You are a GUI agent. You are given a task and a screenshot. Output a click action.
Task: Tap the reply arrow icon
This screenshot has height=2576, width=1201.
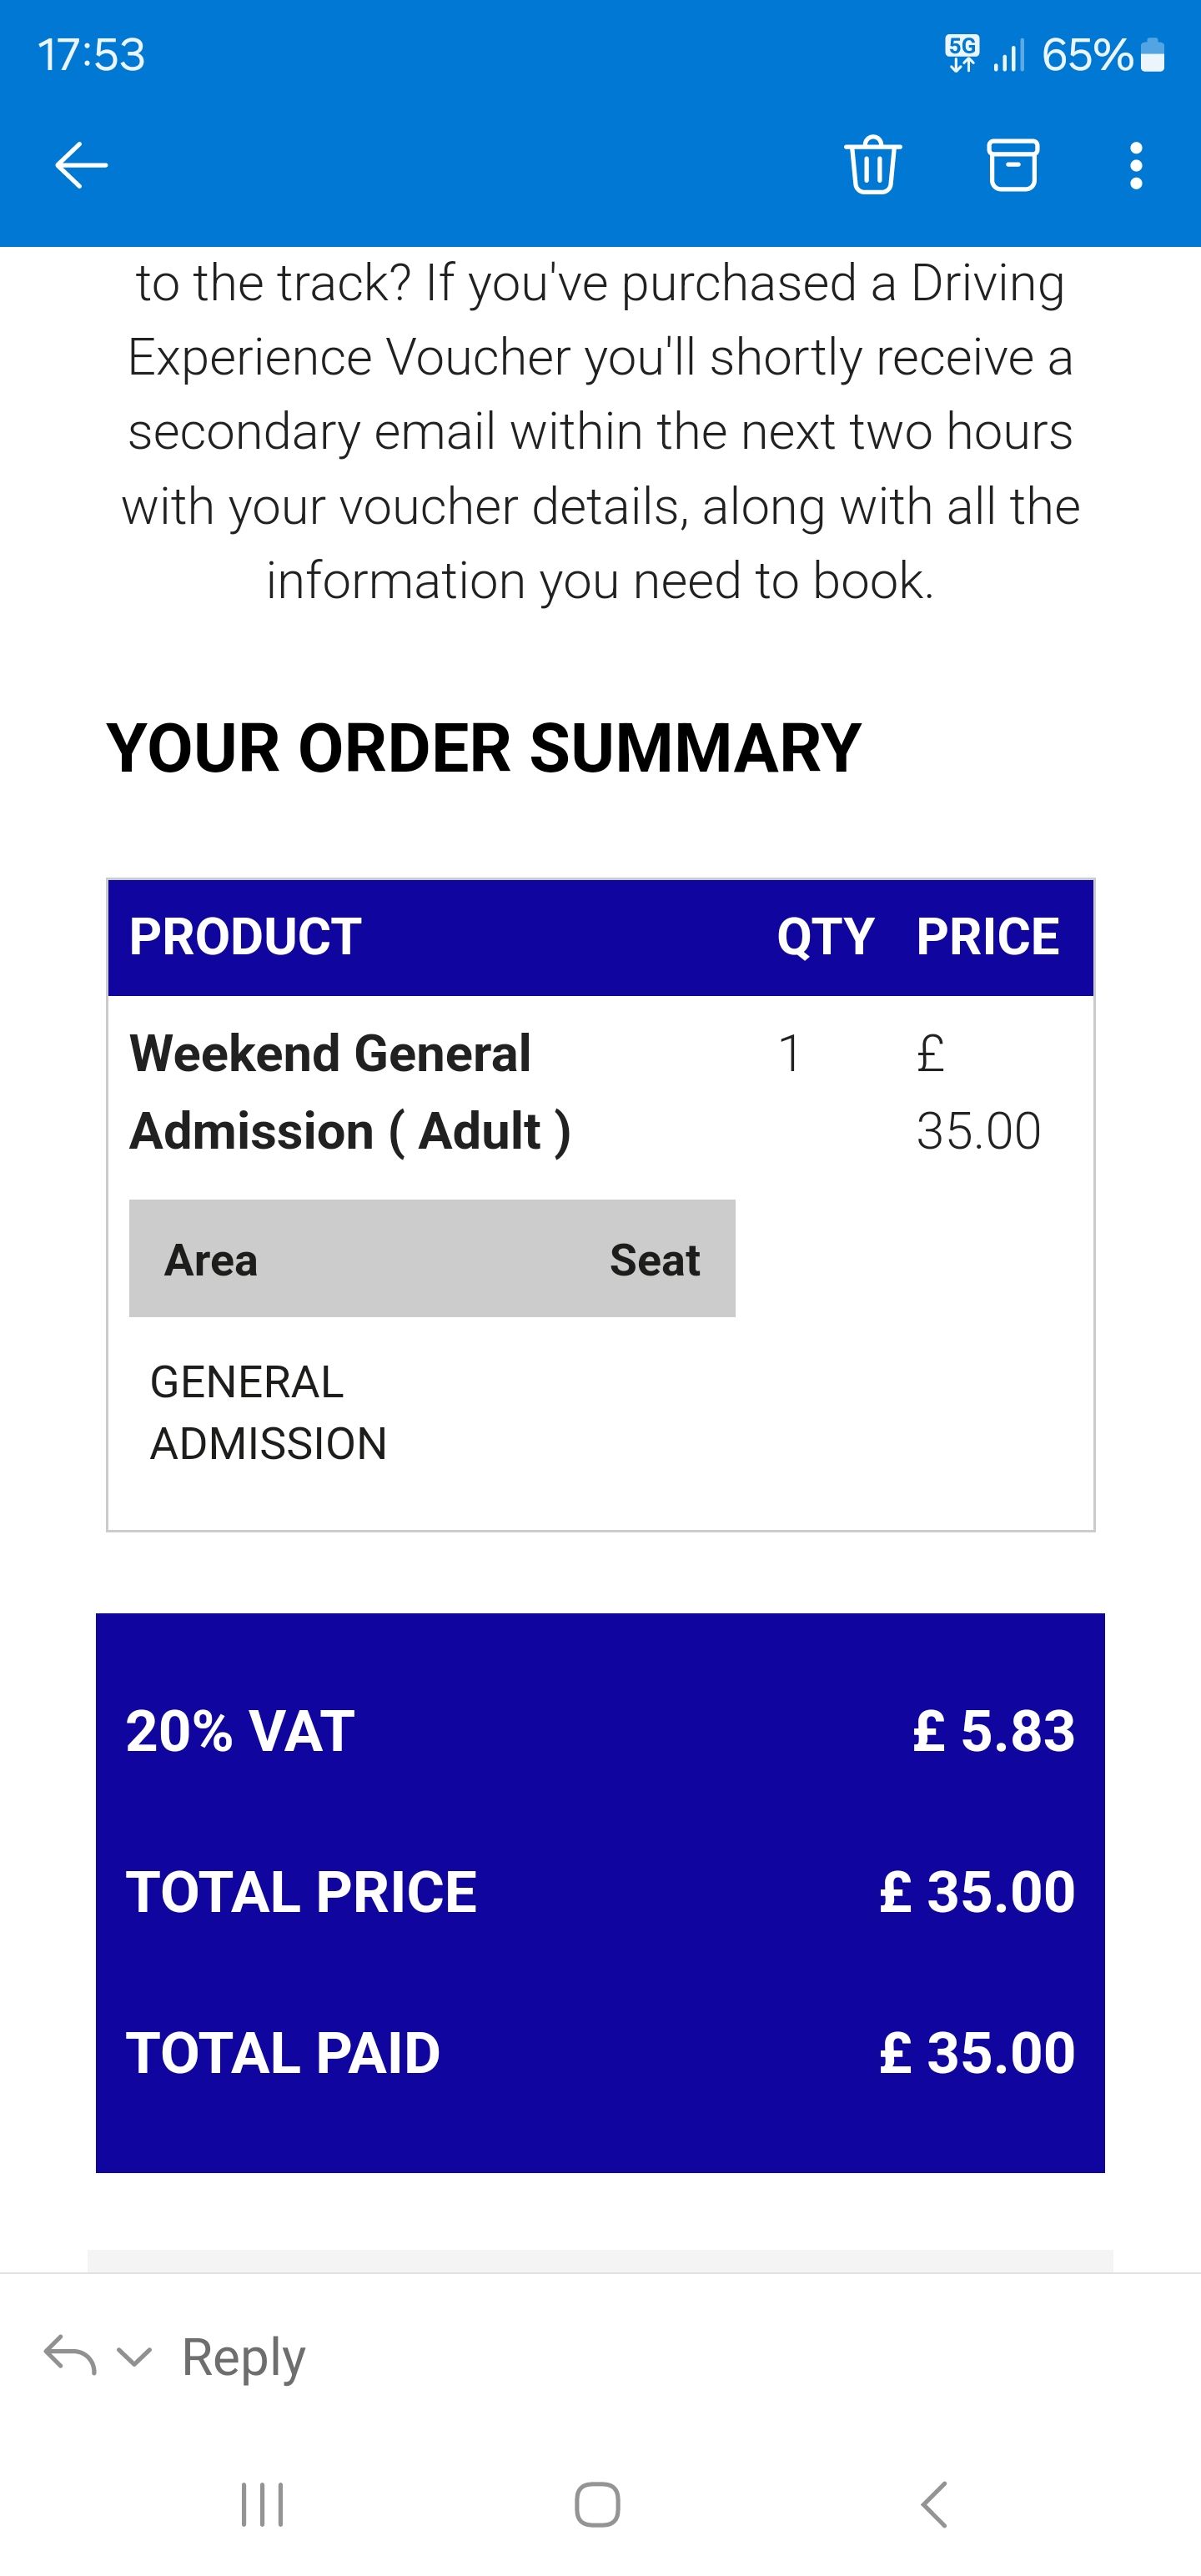tap(70, 2356)
